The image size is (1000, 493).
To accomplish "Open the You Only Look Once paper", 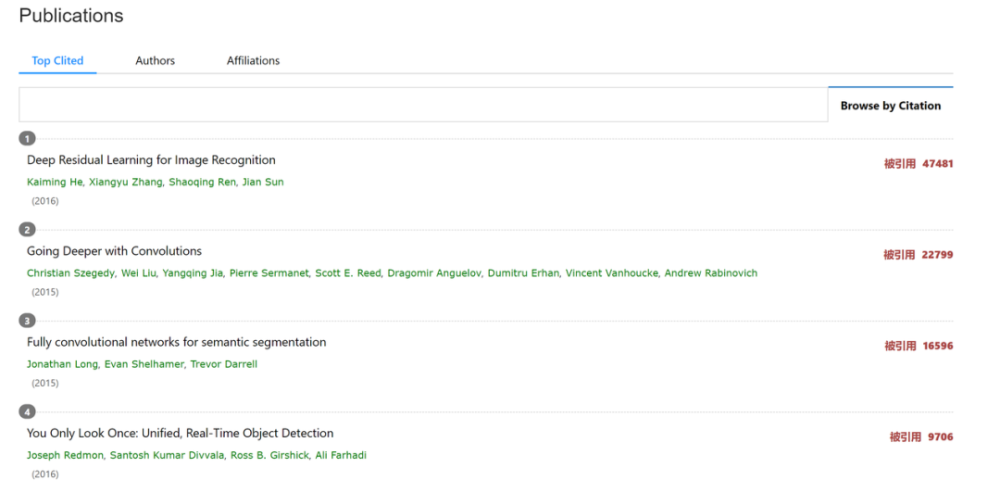I will pos(180,433).
